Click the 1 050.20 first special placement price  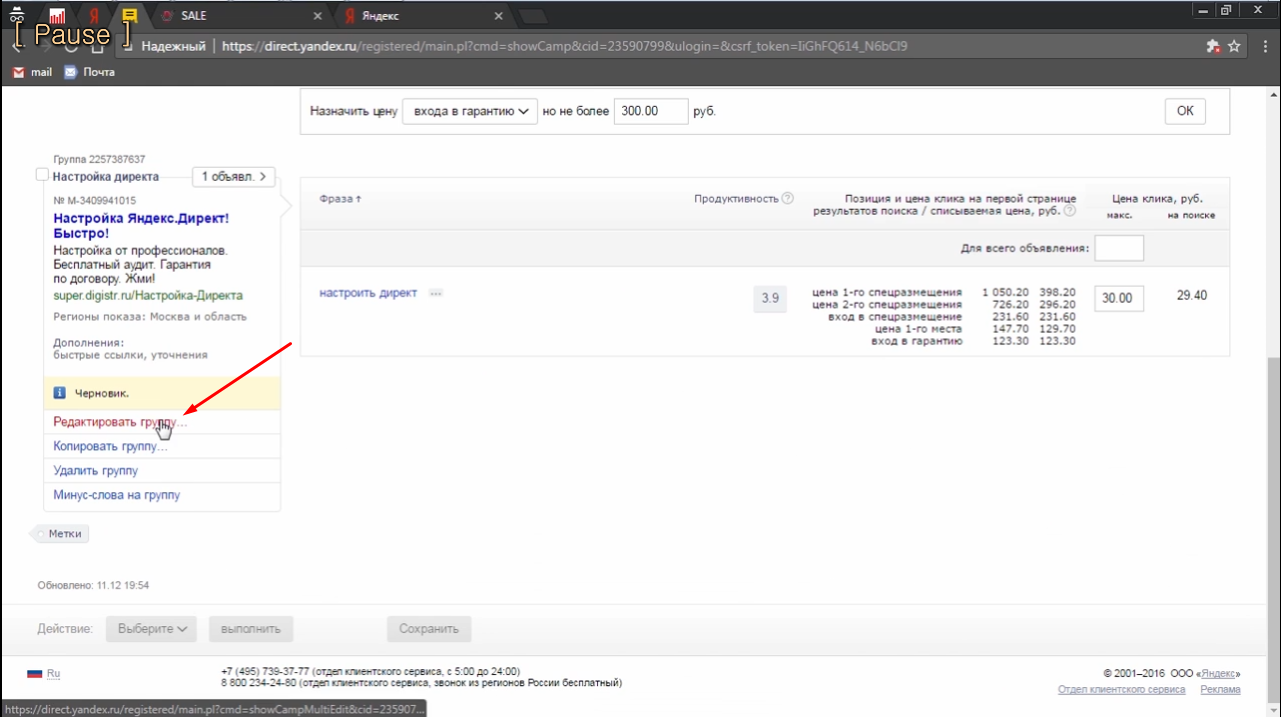click(x=1006, y=292)
